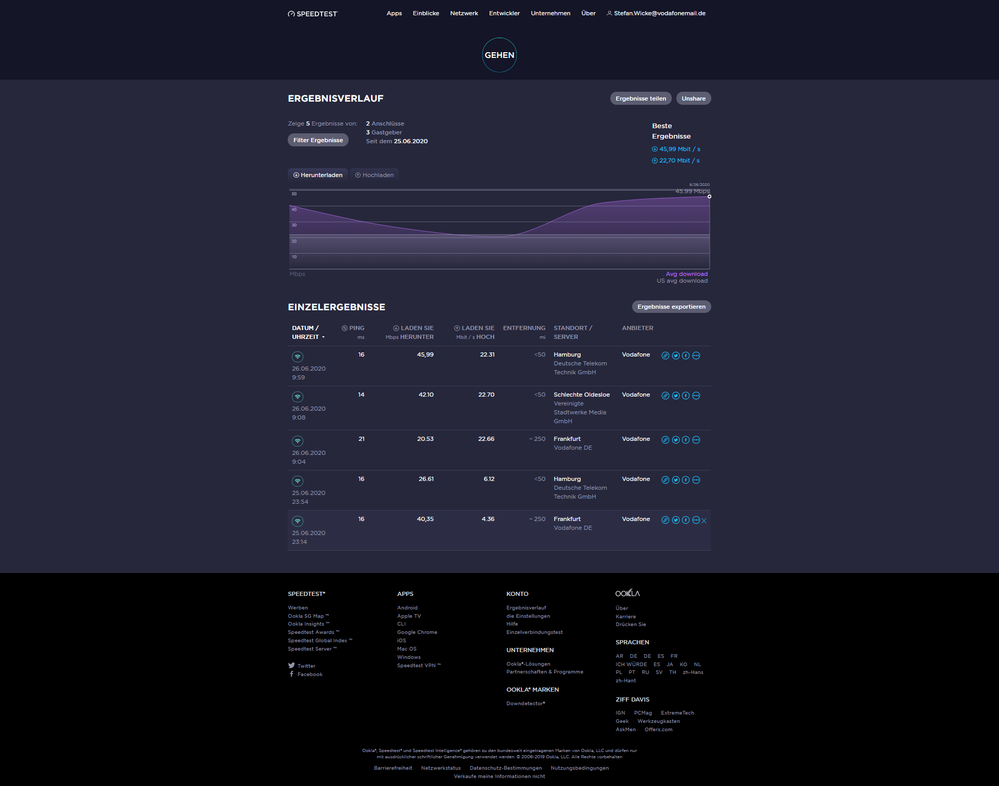Twitter icon in 9:04 Frankfurt row
This screenshot has width=999, height=786.
tap(675, 439)
